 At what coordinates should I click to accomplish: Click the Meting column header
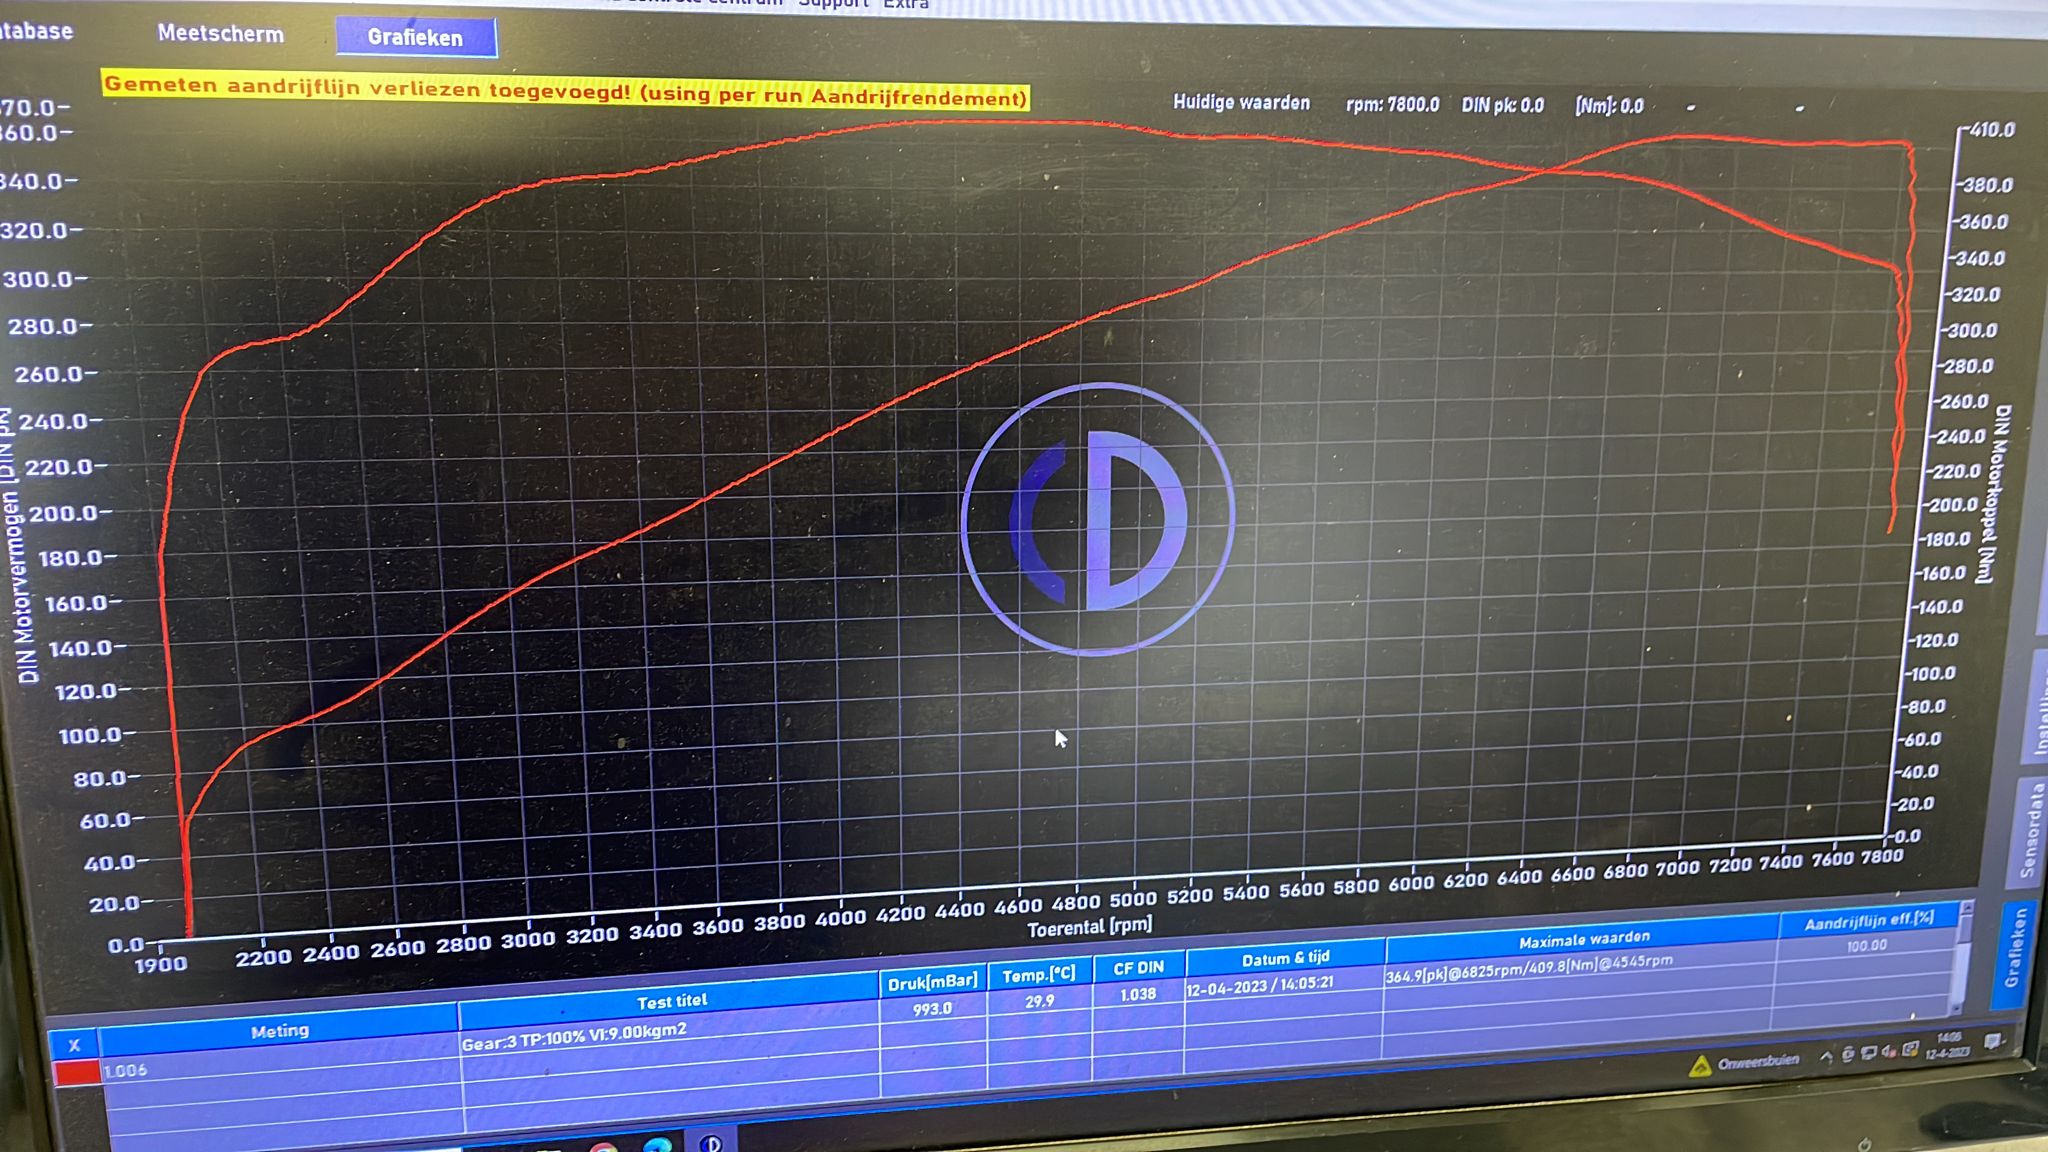pos(279,1030)
